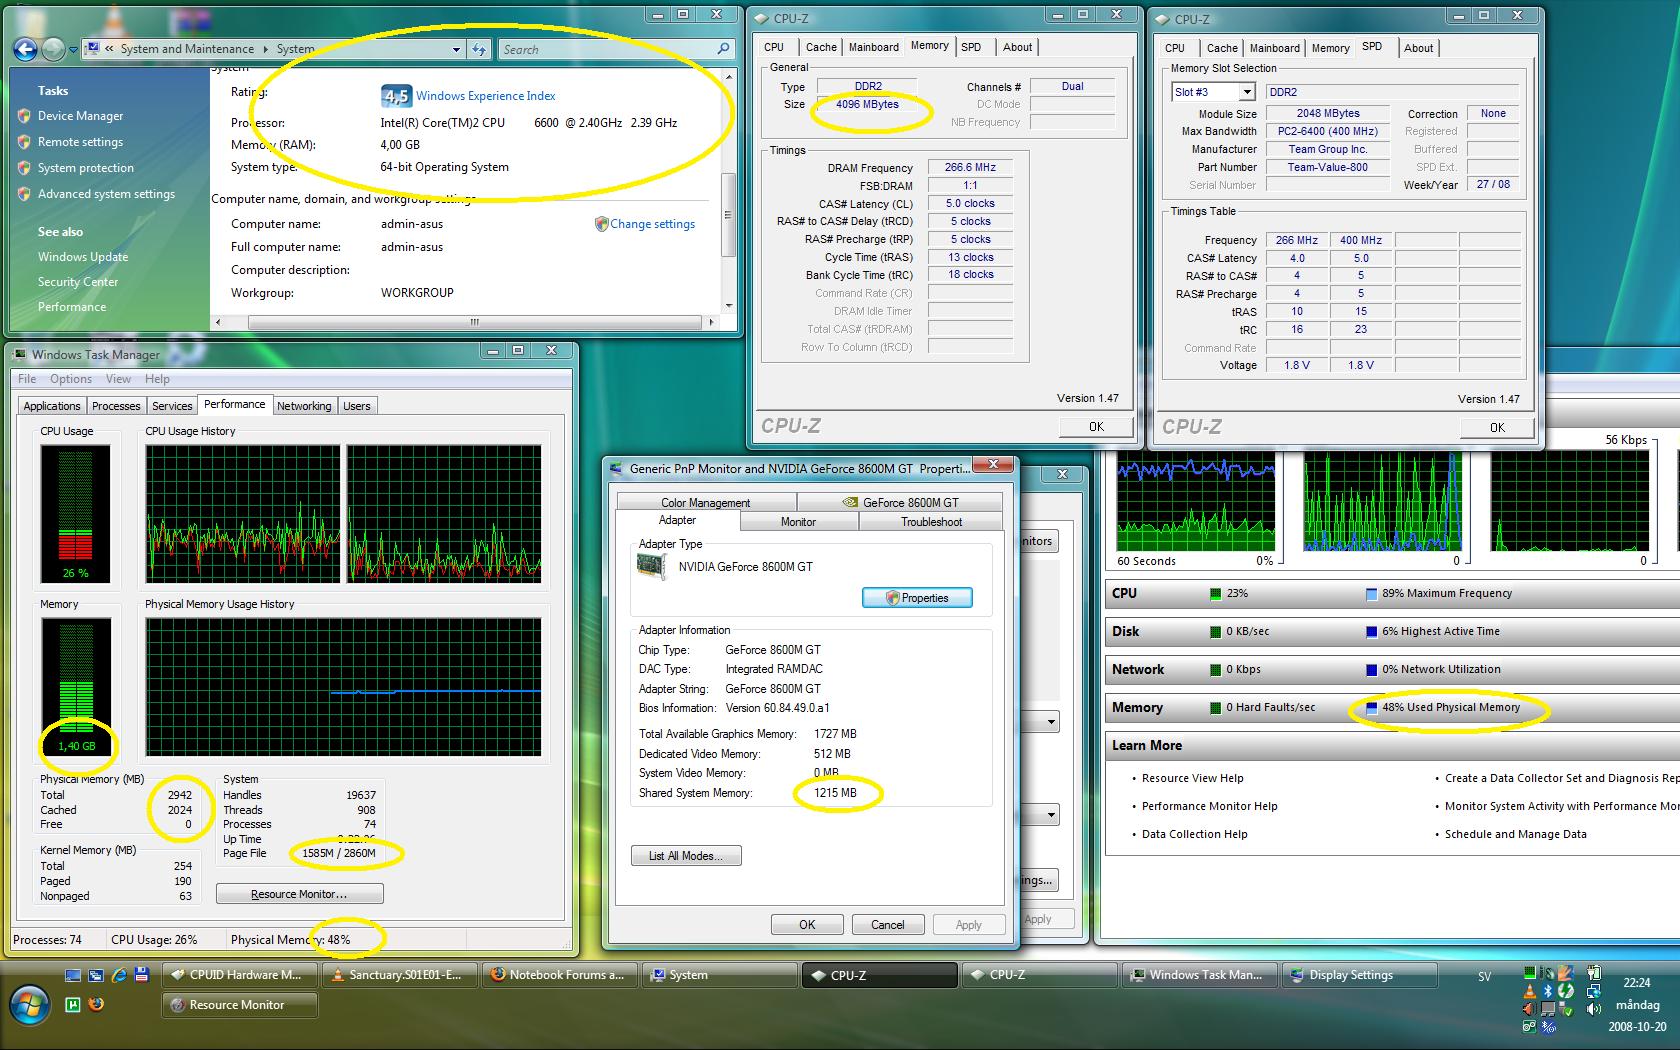1680x1050 pixels.
Task: Launch Firefox from quick launch
Action: click(96, 1005)
